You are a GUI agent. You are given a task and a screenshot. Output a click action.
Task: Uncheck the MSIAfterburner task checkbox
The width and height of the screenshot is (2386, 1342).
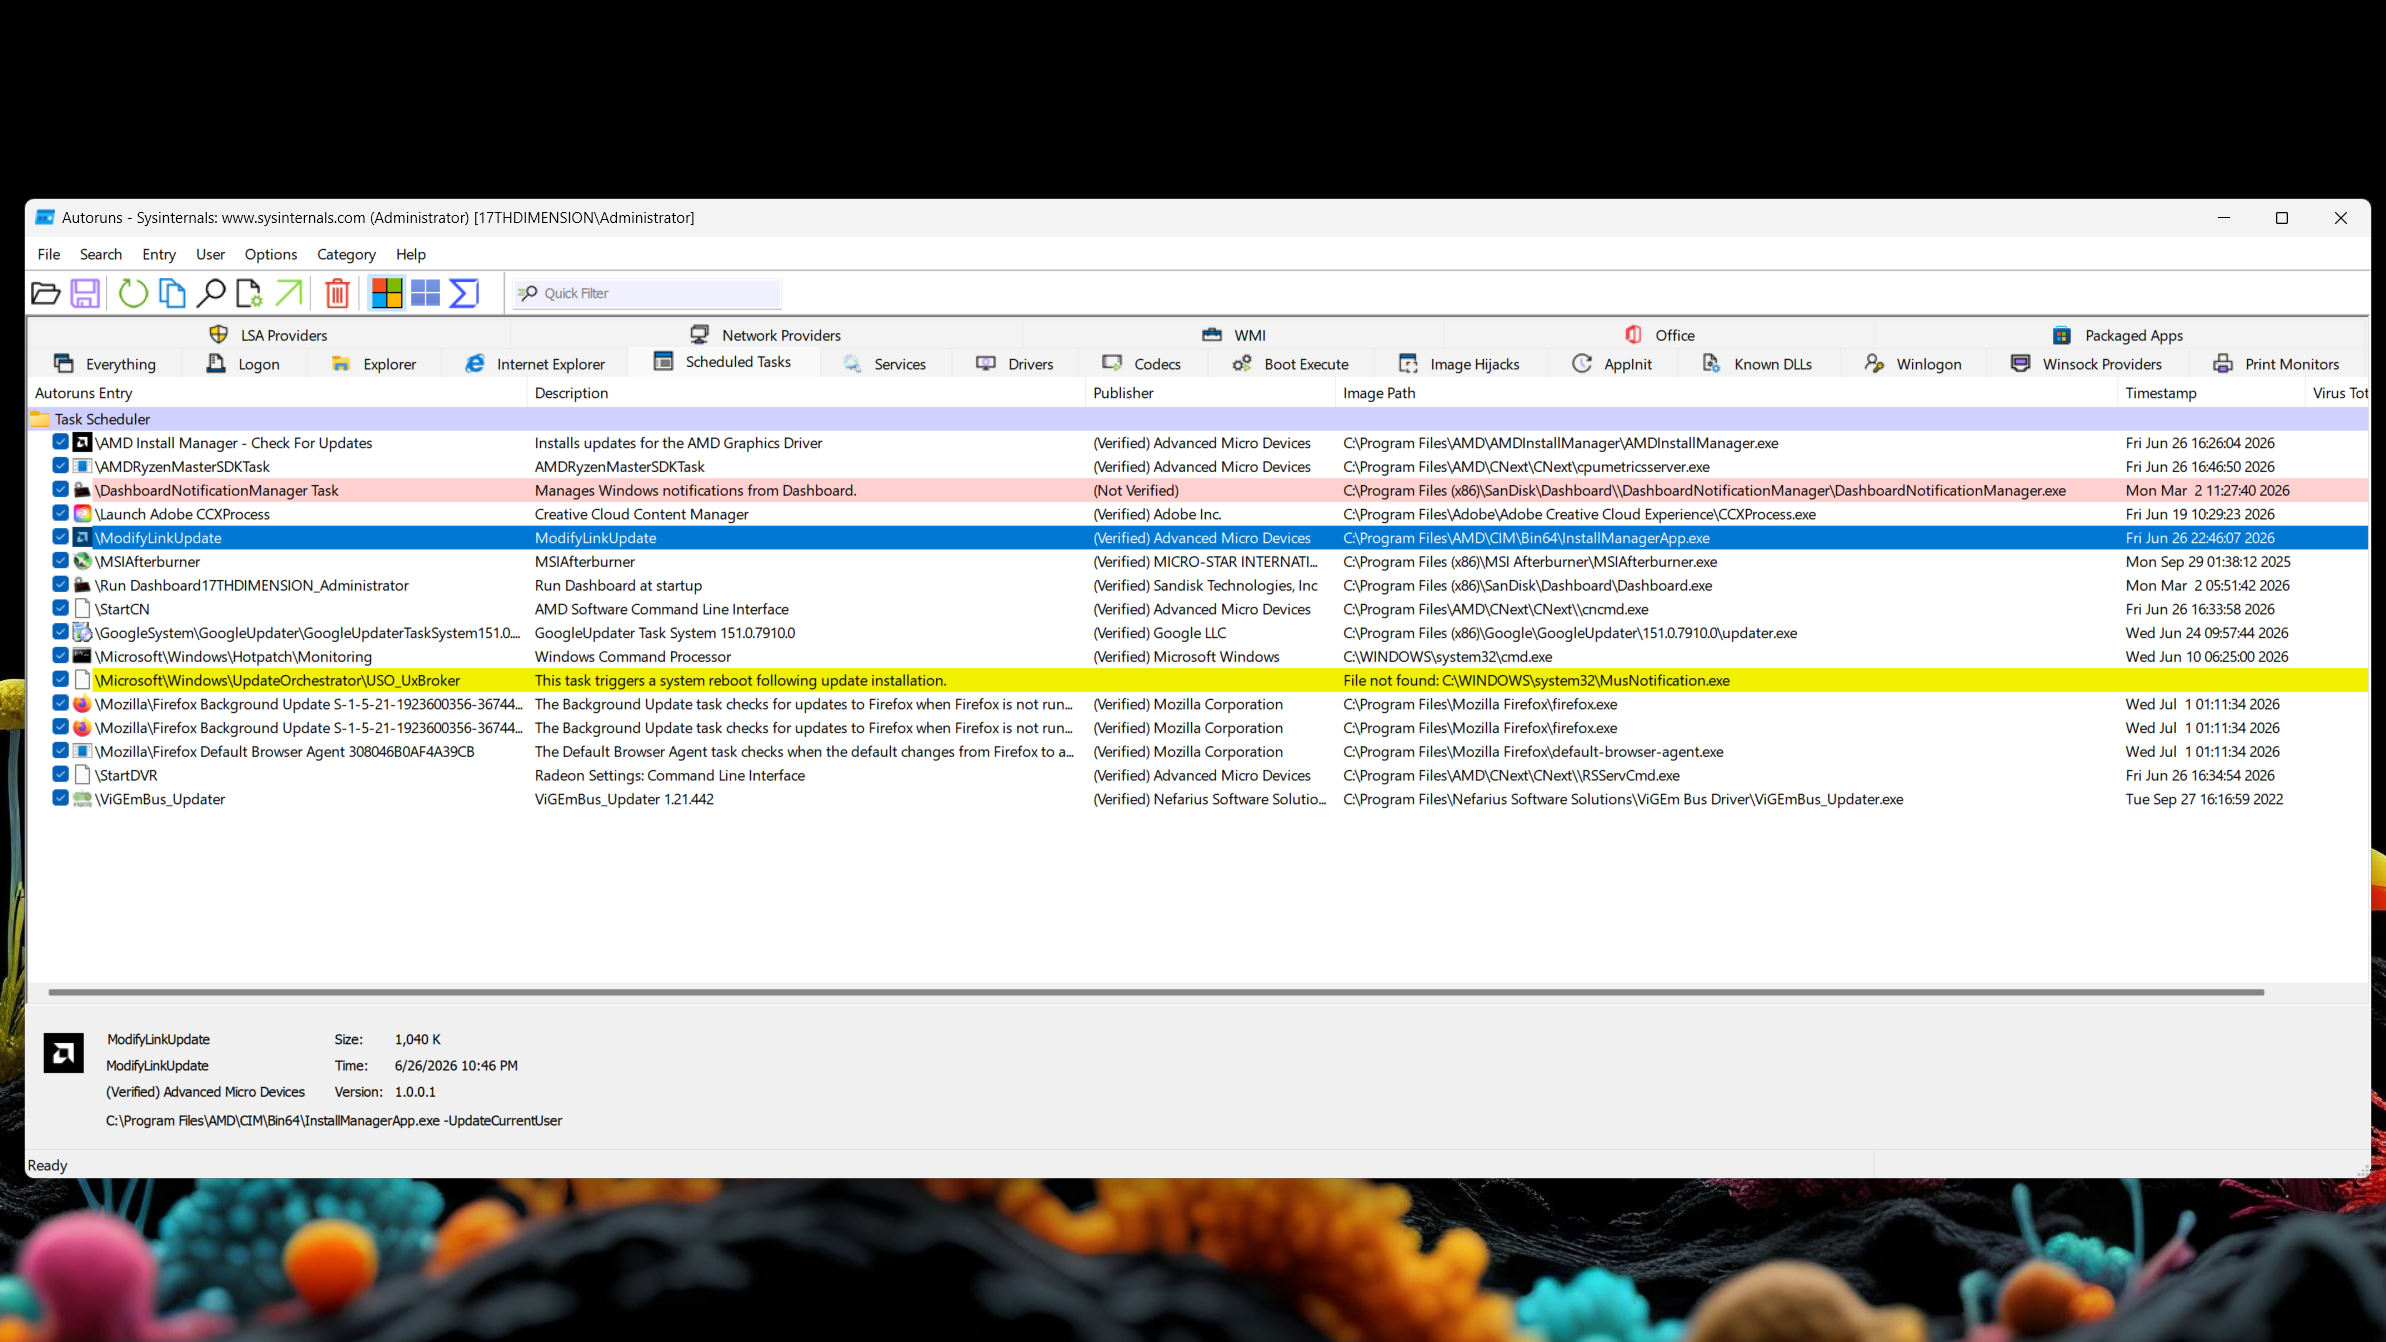[60, 561]
